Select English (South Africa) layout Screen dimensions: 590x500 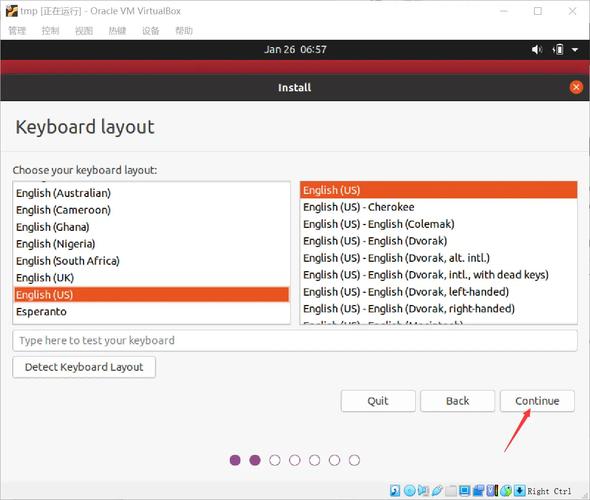coord(151,261)
